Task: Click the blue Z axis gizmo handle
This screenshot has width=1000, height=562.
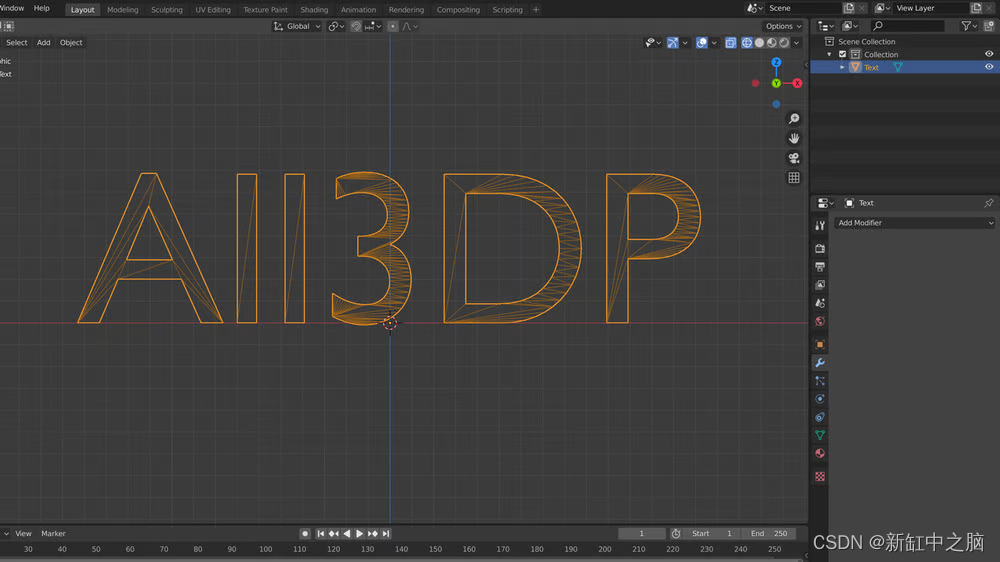Action: click(x=776, y=63)
